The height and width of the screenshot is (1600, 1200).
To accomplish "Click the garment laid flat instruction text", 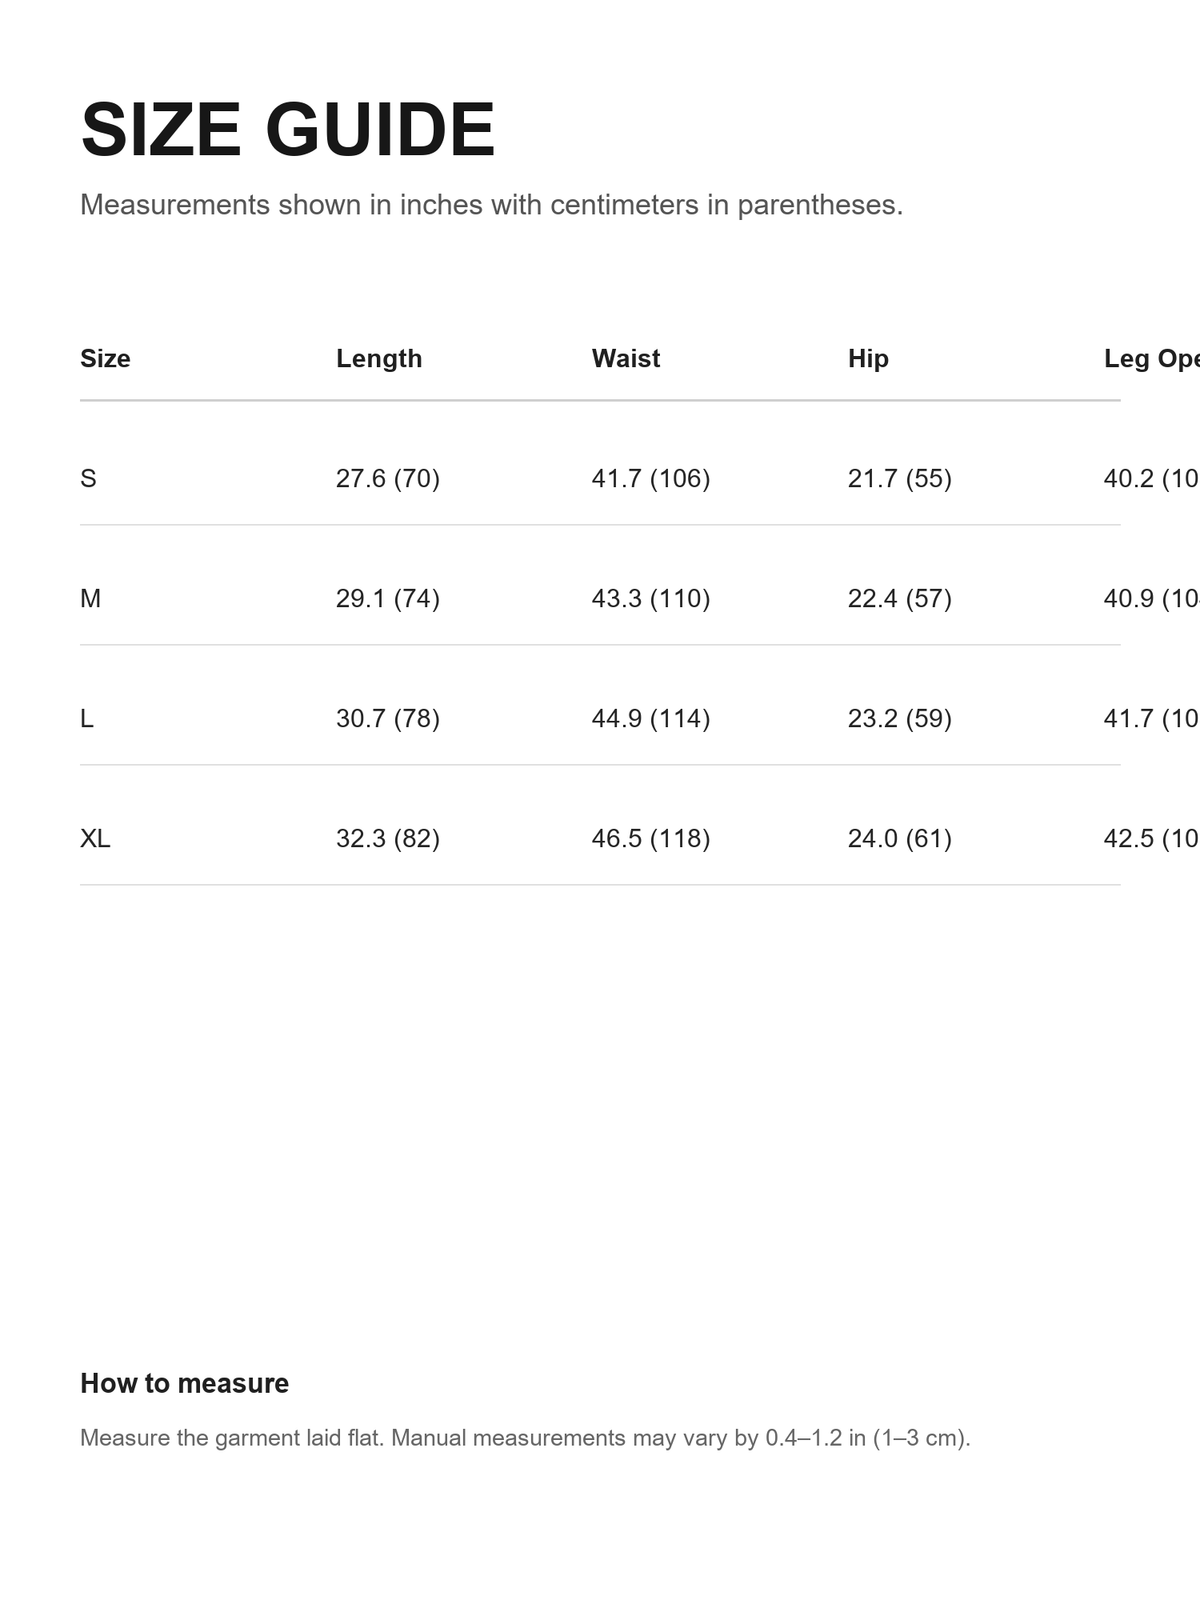I will pyautogui.click(x=525, y=1438).
